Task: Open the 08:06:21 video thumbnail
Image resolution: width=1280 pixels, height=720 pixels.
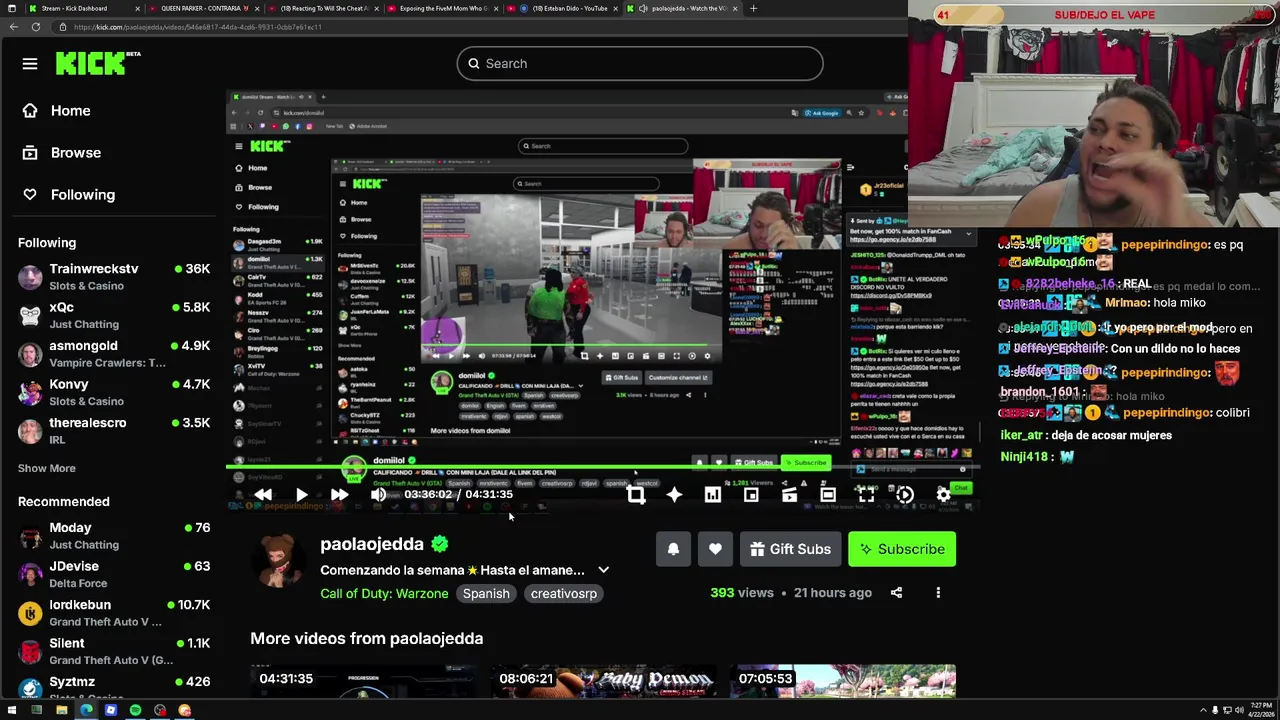Action: tap(603, 681)
